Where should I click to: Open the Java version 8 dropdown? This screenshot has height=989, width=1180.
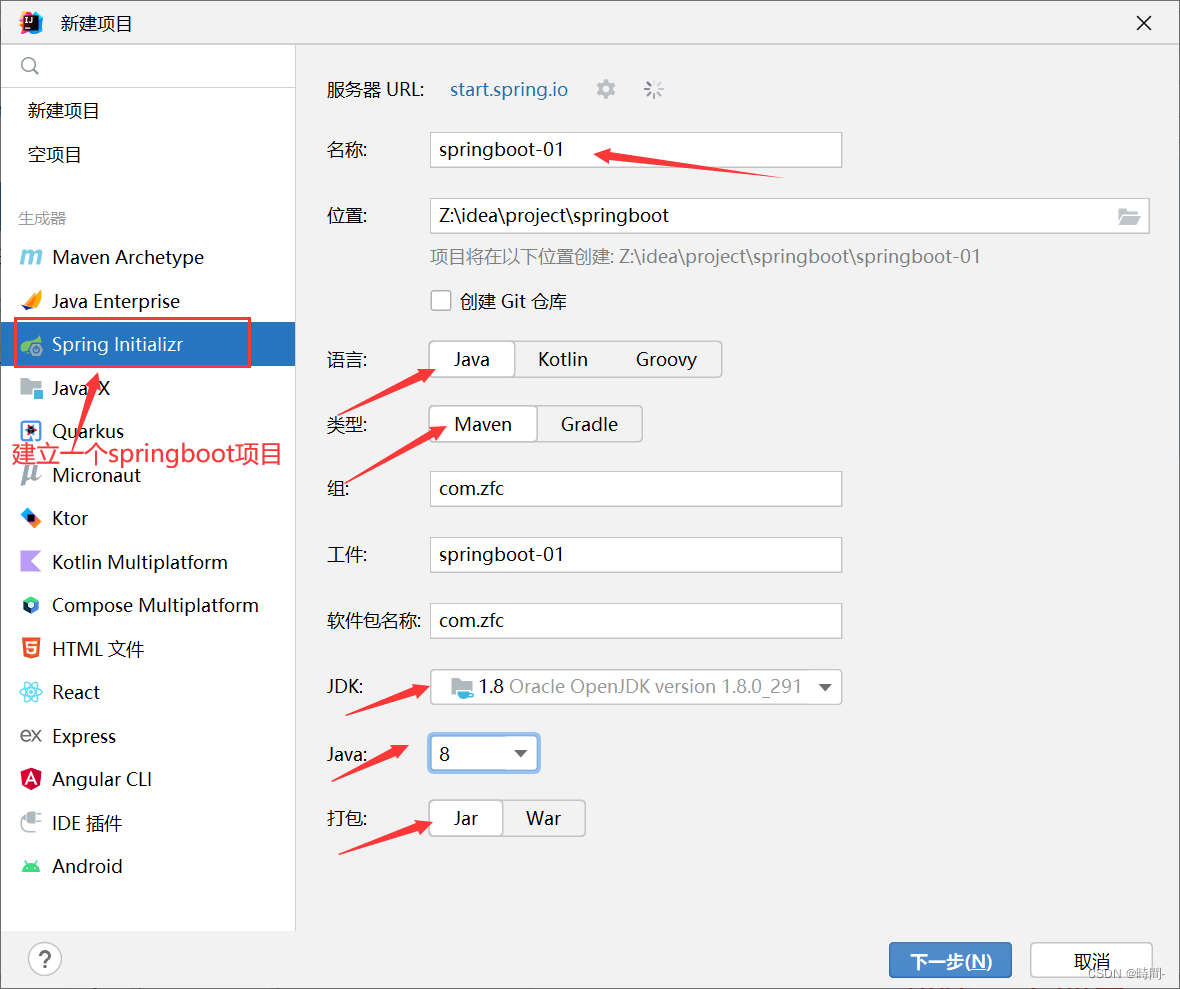484,753
